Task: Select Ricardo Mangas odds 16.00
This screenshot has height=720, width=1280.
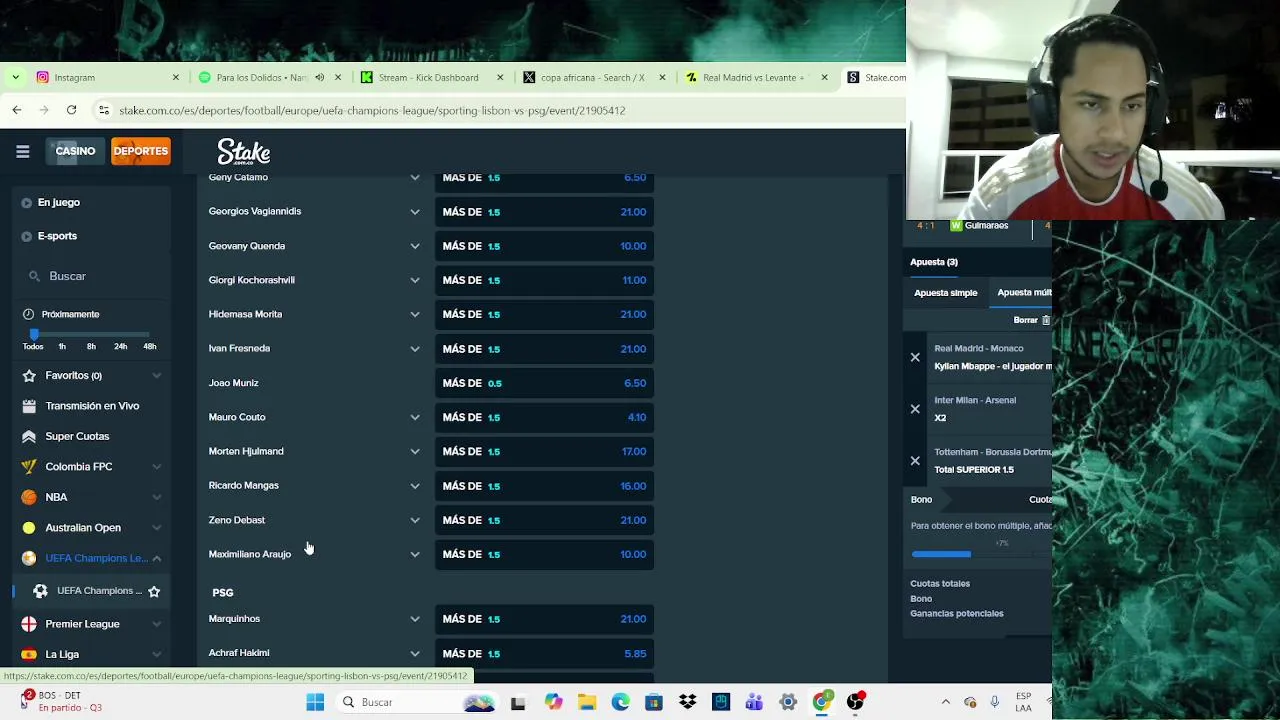Action: 544,486
